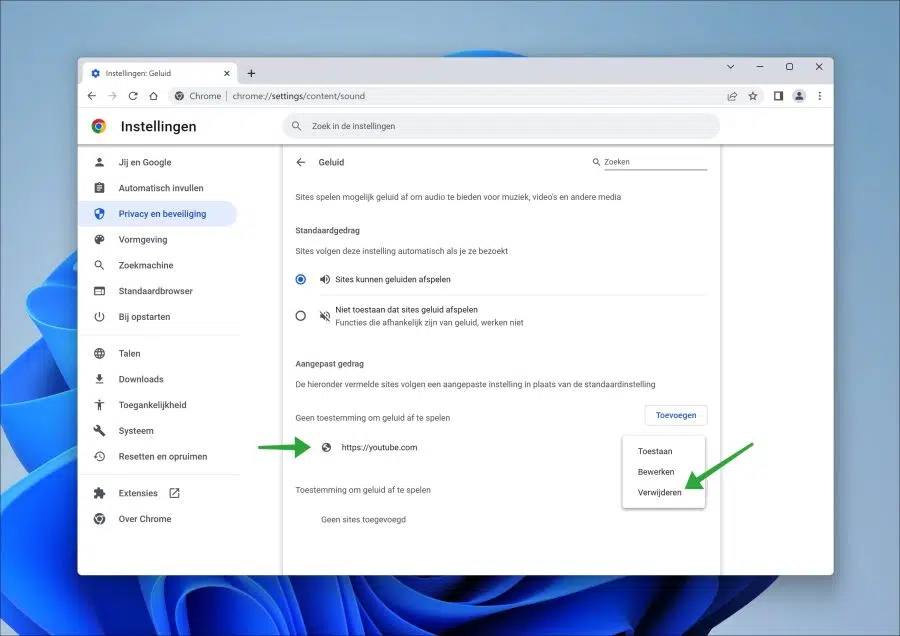This screenshot has height=636, width=900.
Task: Click the address bar URL chrome://settings/content/sound
Action: click(x=298, y=96)
